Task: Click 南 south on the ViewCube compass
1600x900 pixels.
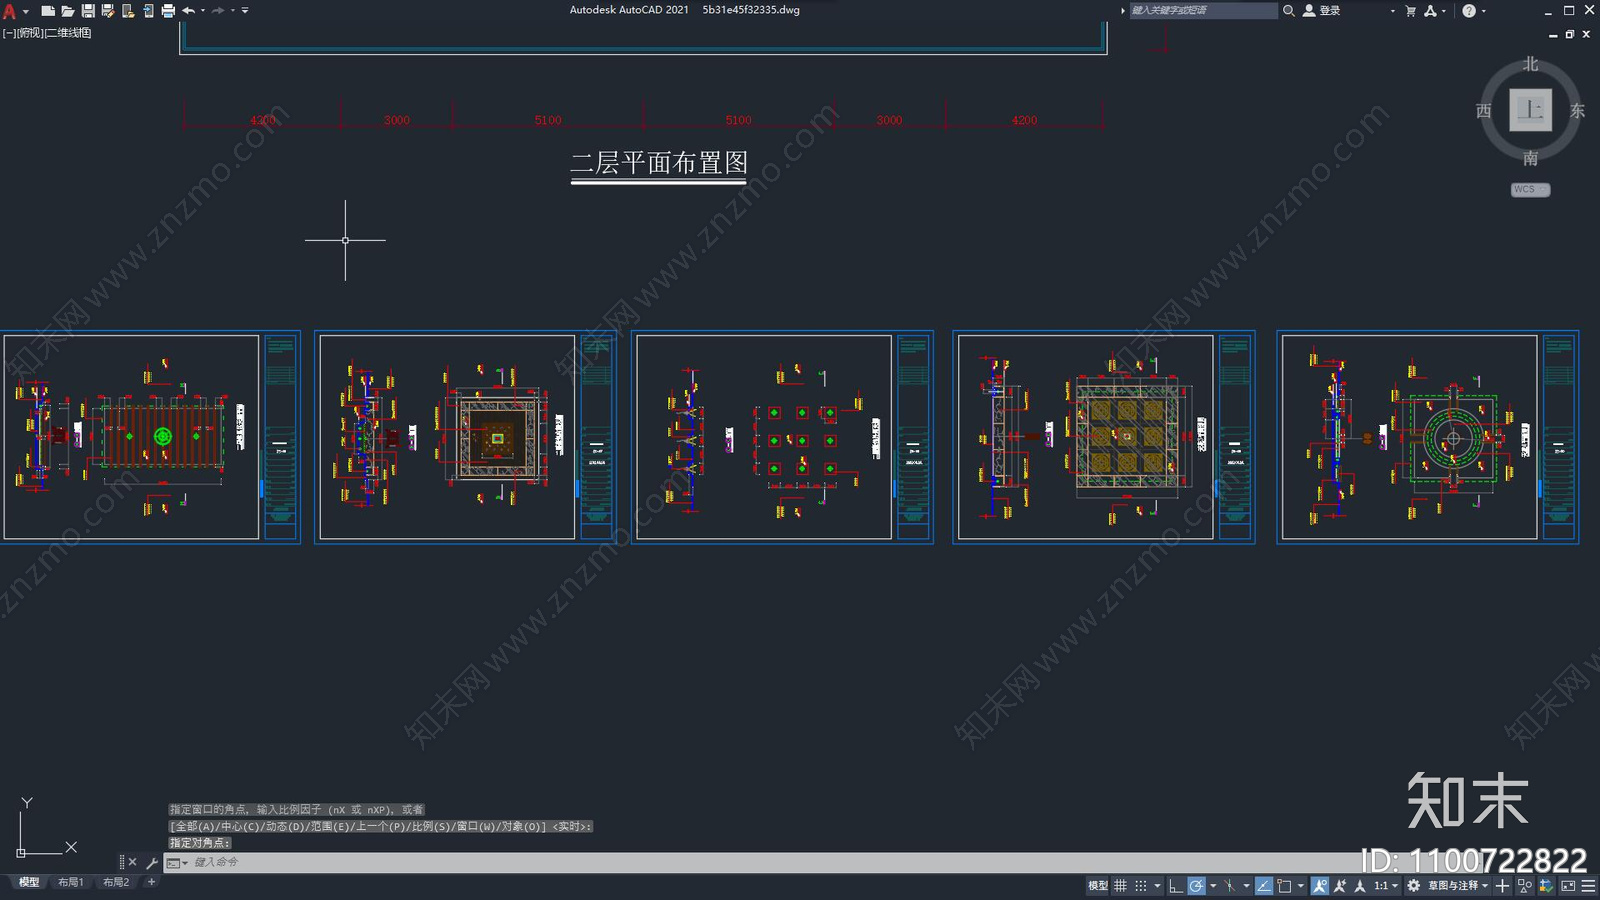Action: click(x=1530, y=158)
